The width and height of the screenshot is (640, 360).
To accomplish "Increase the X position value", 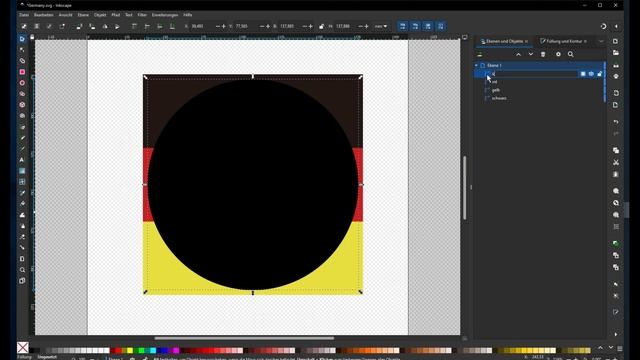I will coord(223,27).
